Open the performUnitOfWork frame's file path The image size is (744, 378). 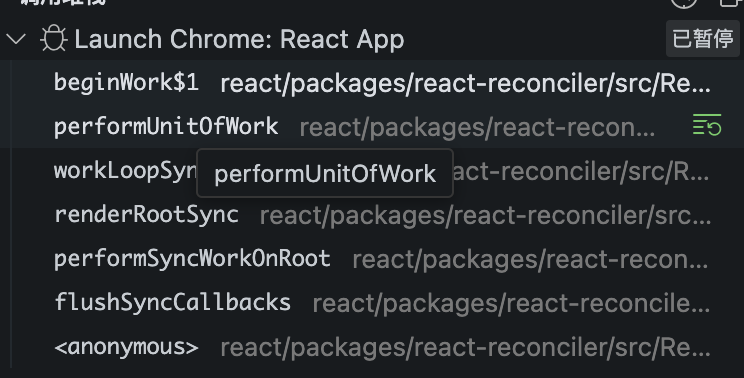477,128
